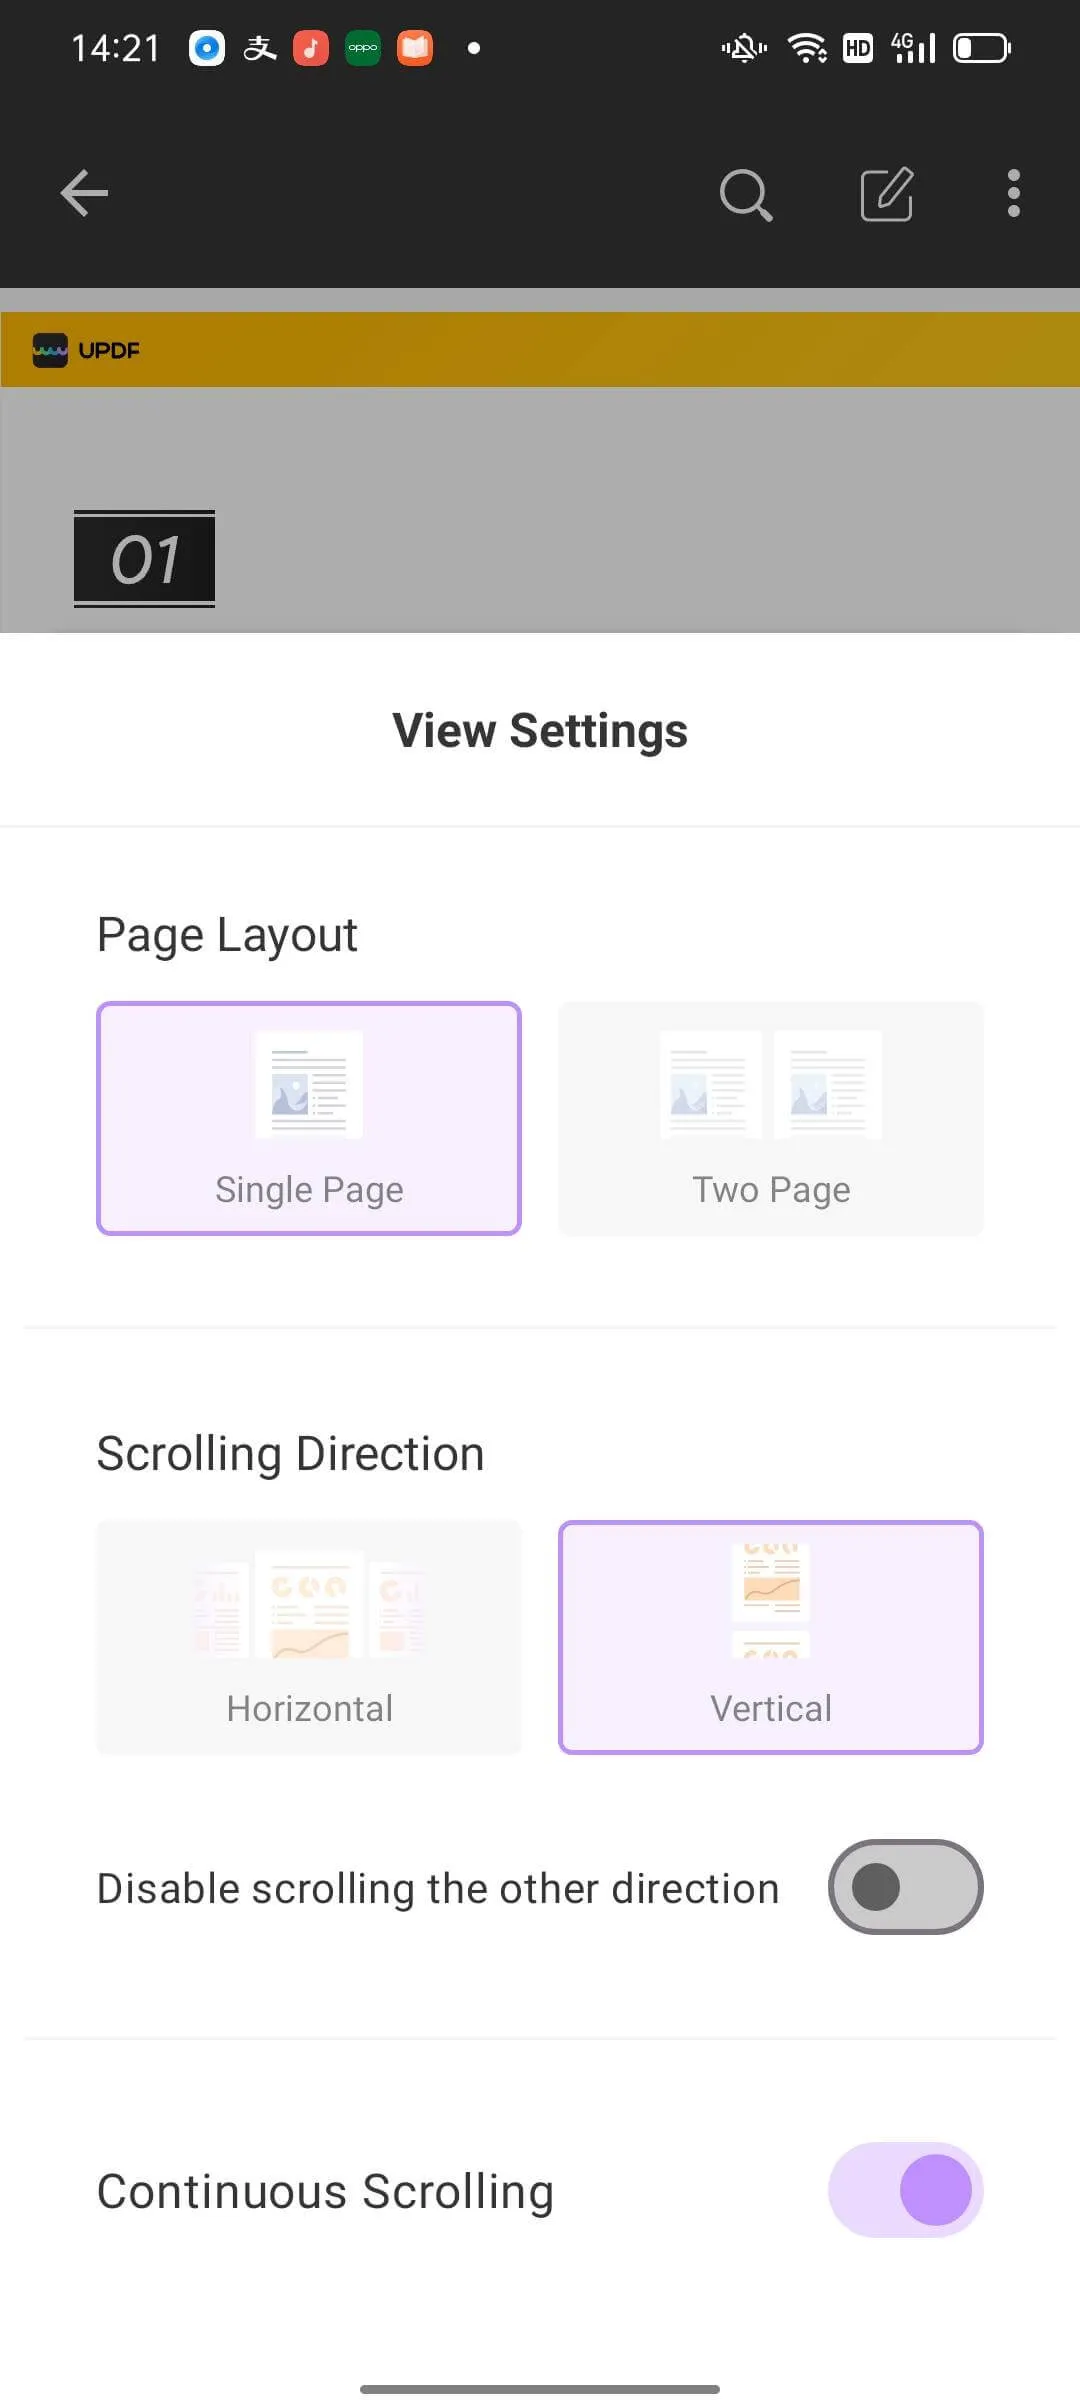
Task: Enable Disable scrolling the other direction switch
Action: point(905,1887)
